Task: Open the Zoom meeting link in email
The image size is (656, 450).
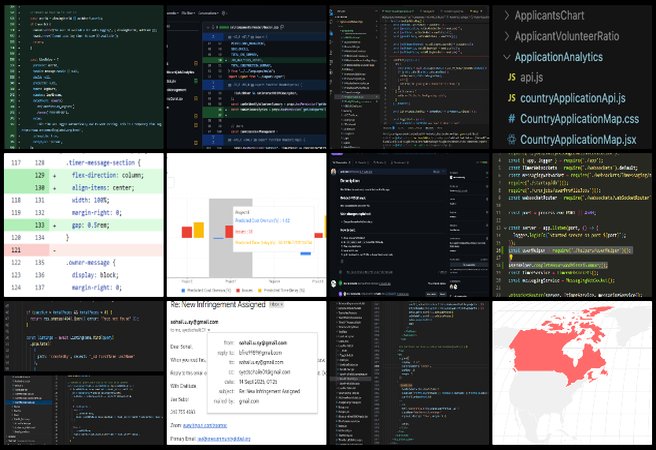Action: click(206, 423)
